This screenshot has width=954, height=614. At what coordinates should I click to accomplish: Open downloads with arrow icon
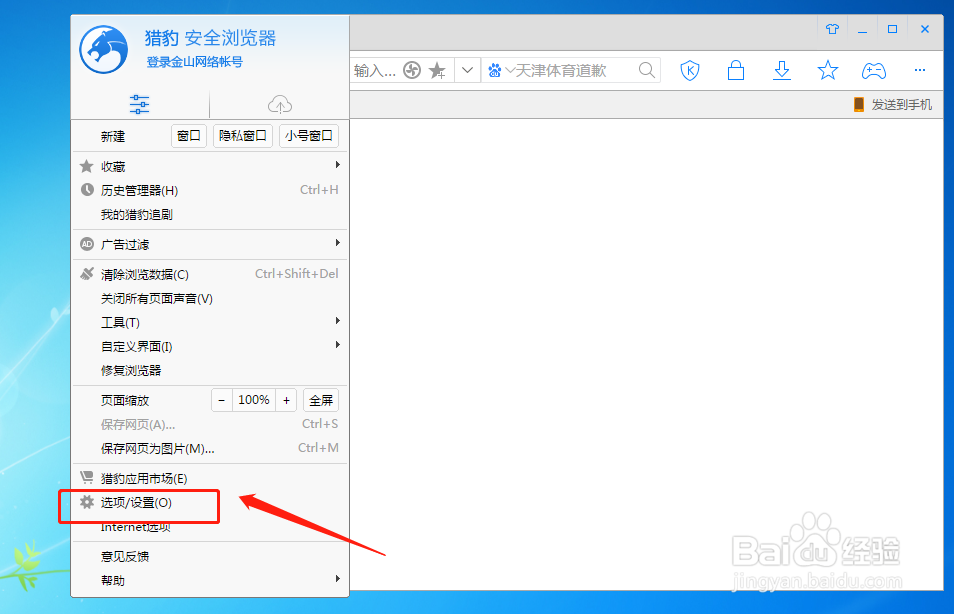782,71
